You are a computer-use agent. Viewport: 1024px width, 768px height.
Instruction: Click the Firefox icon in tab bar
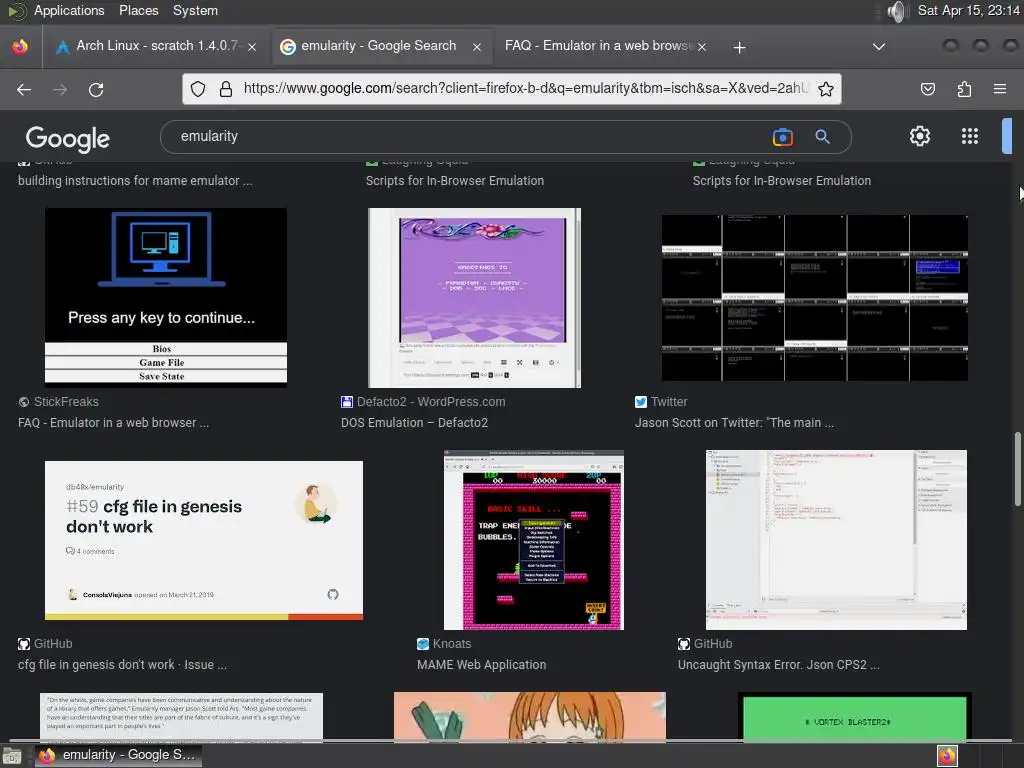coord(20,46)
